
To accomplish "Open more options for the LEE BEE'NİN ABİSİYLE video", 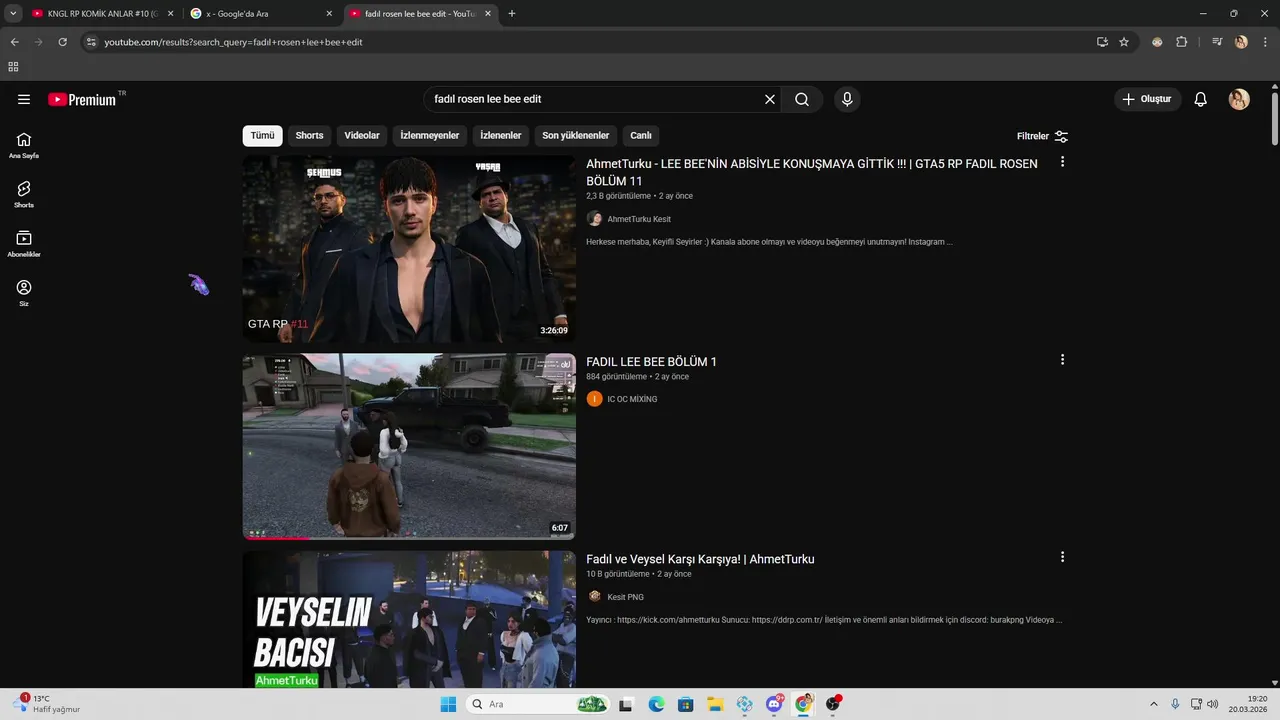I will (x=1062, y=162).
